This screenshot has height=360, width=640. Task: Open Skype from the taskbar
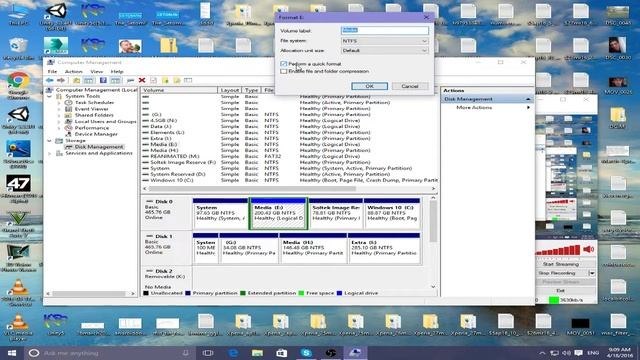coord(306,353)
